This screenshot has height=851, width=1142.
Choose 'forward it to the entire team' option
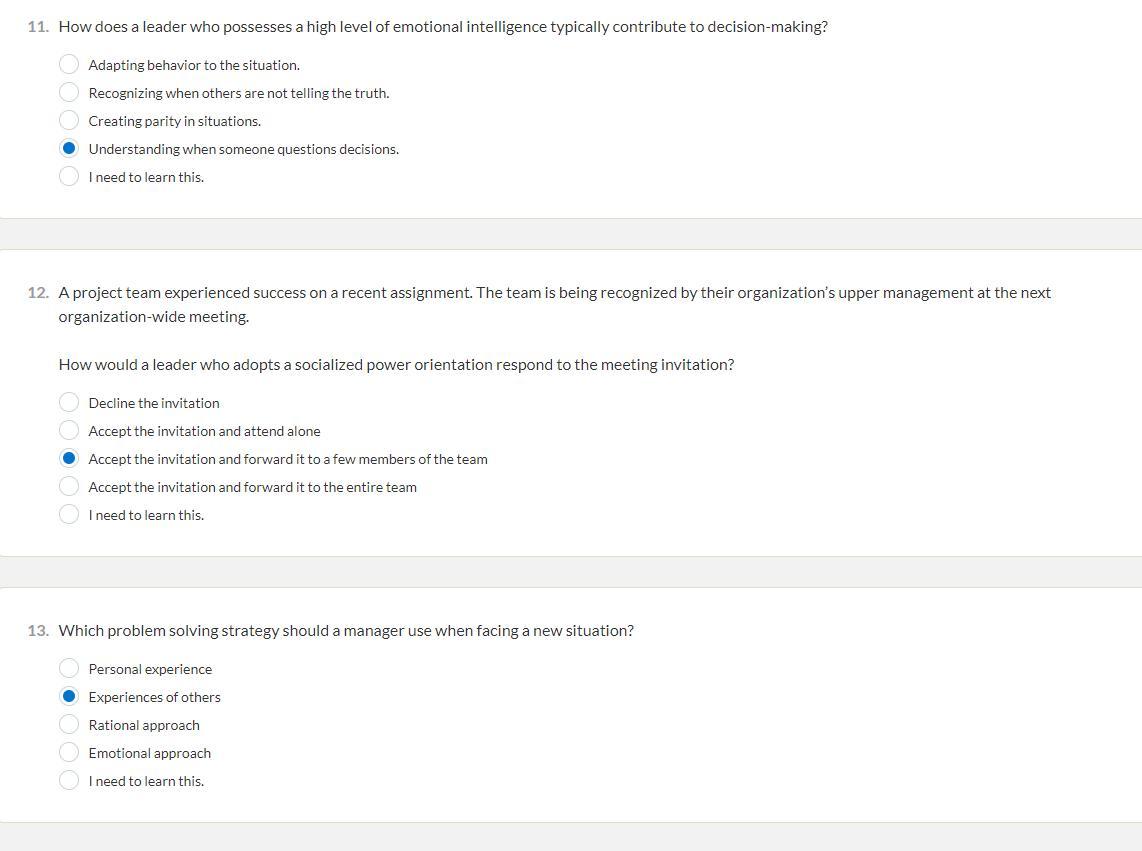tap(68, 486)
